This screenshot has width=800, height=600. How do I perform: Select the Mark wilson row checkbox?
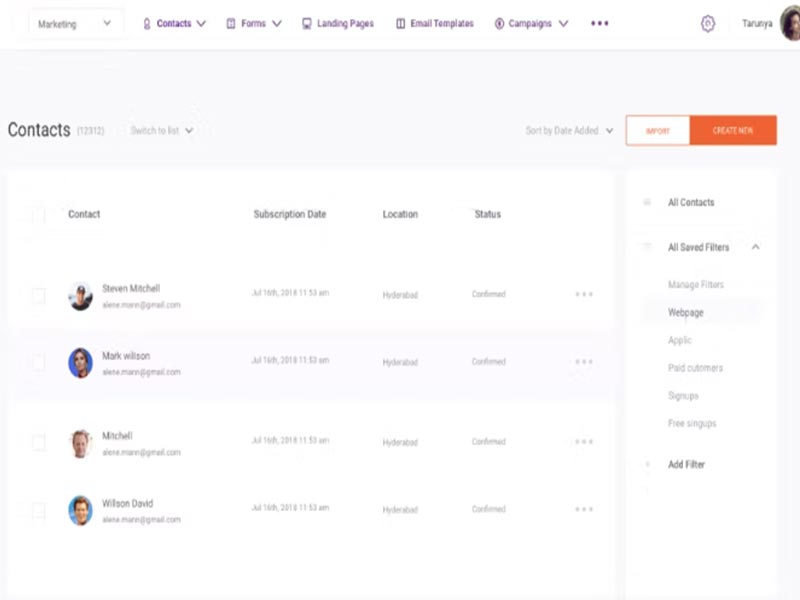(x=38, y=363)
